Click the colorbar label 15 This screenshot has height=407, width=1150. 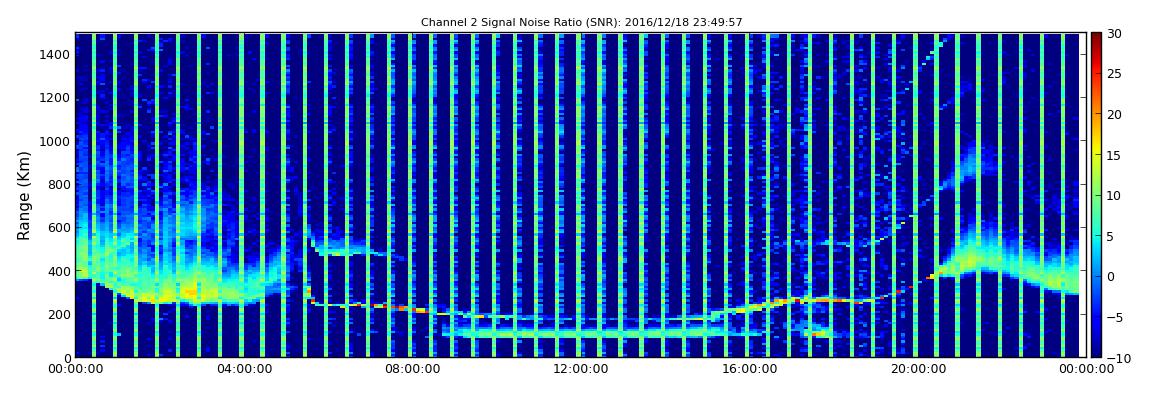point(1114,155)
